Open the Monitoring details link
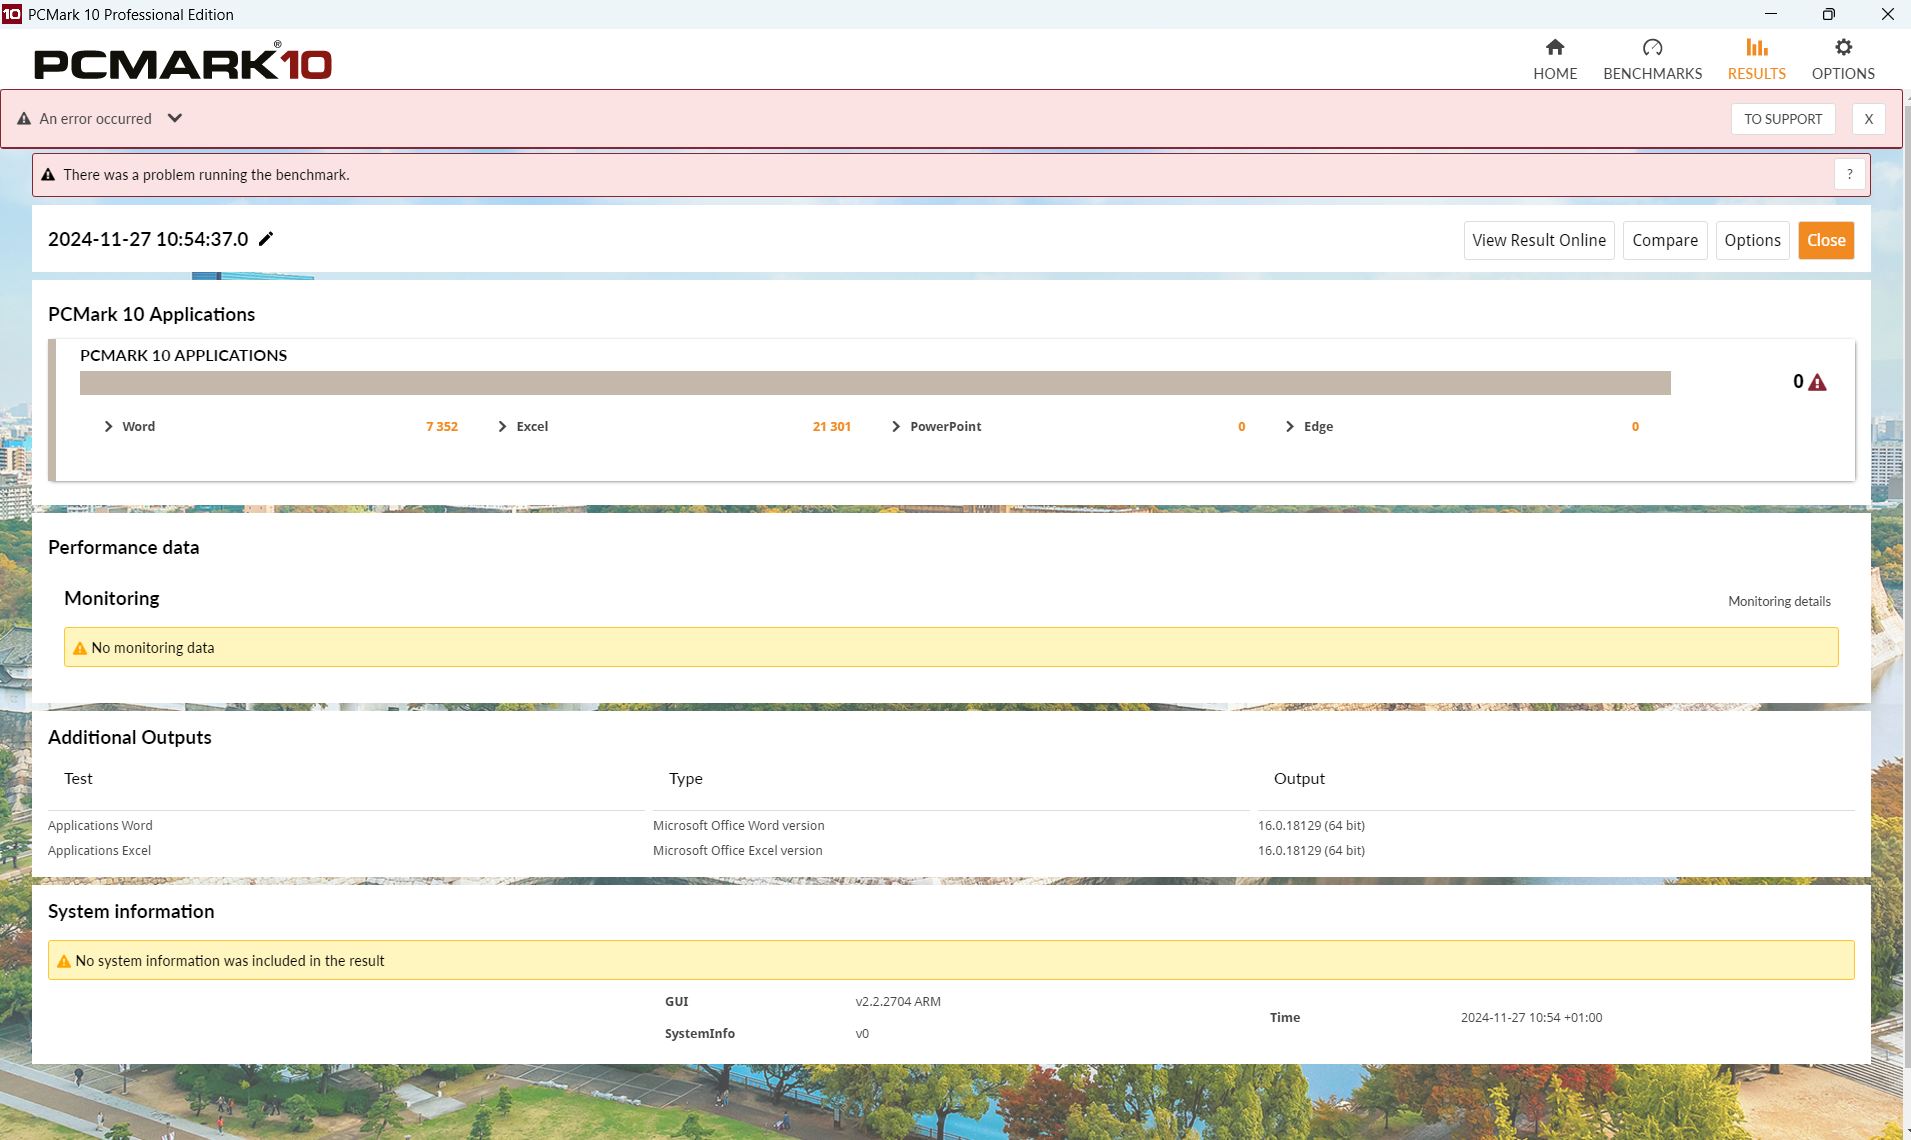Screen dimensions: 1911x1140 tap(1778, 602)
